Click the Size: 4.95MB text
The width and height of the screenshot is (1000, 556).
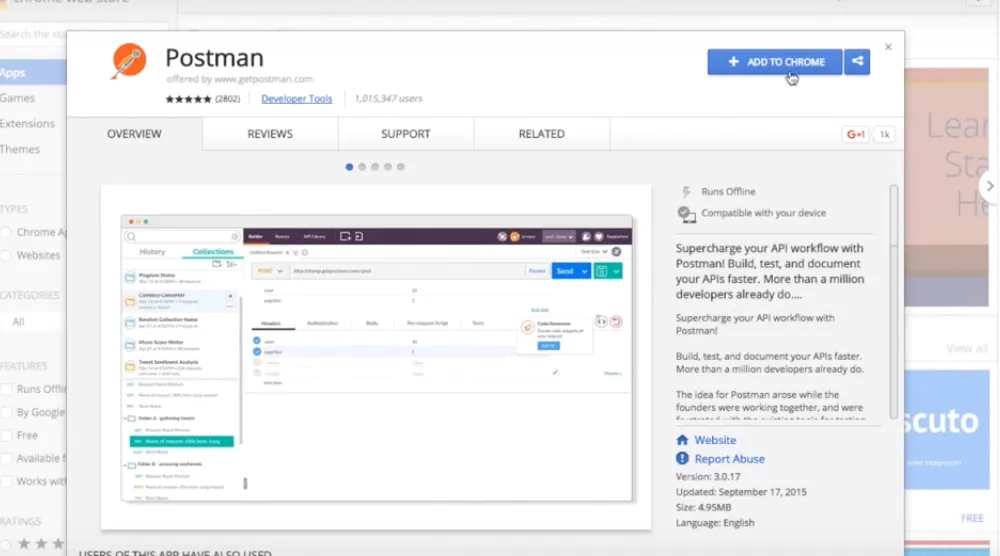[703, 507]
